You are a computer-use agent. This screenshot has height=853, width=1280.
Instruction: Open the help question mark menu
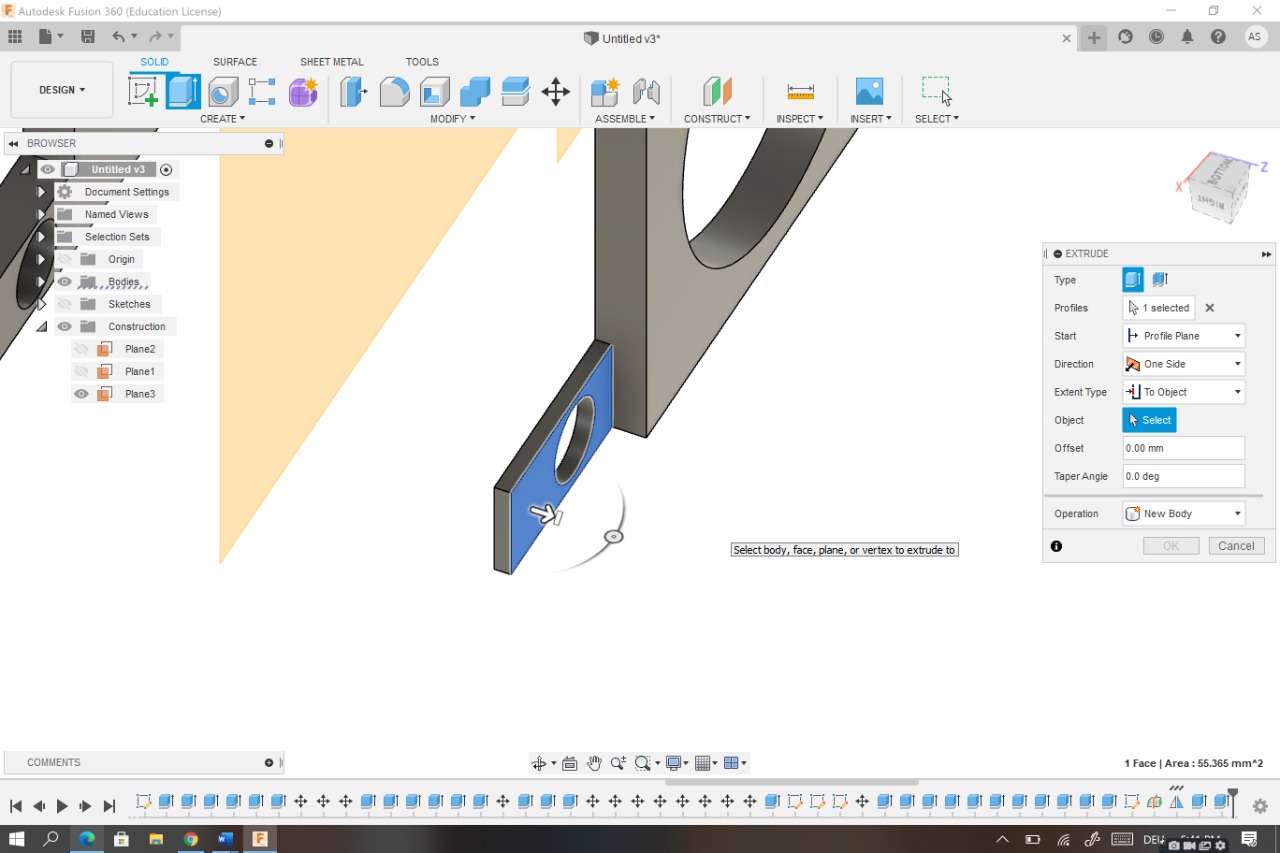pyautogui.click(x=1218, y=37)
